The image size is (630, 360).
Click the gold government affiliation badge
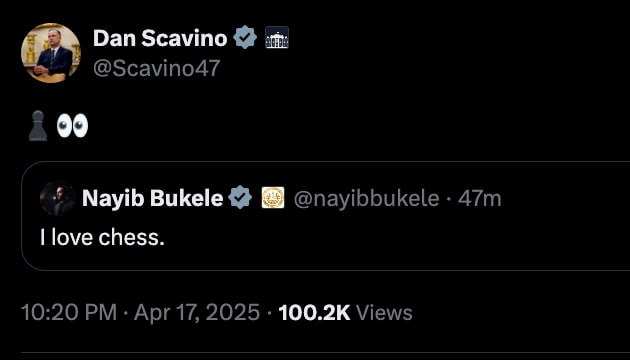[273, 198]
